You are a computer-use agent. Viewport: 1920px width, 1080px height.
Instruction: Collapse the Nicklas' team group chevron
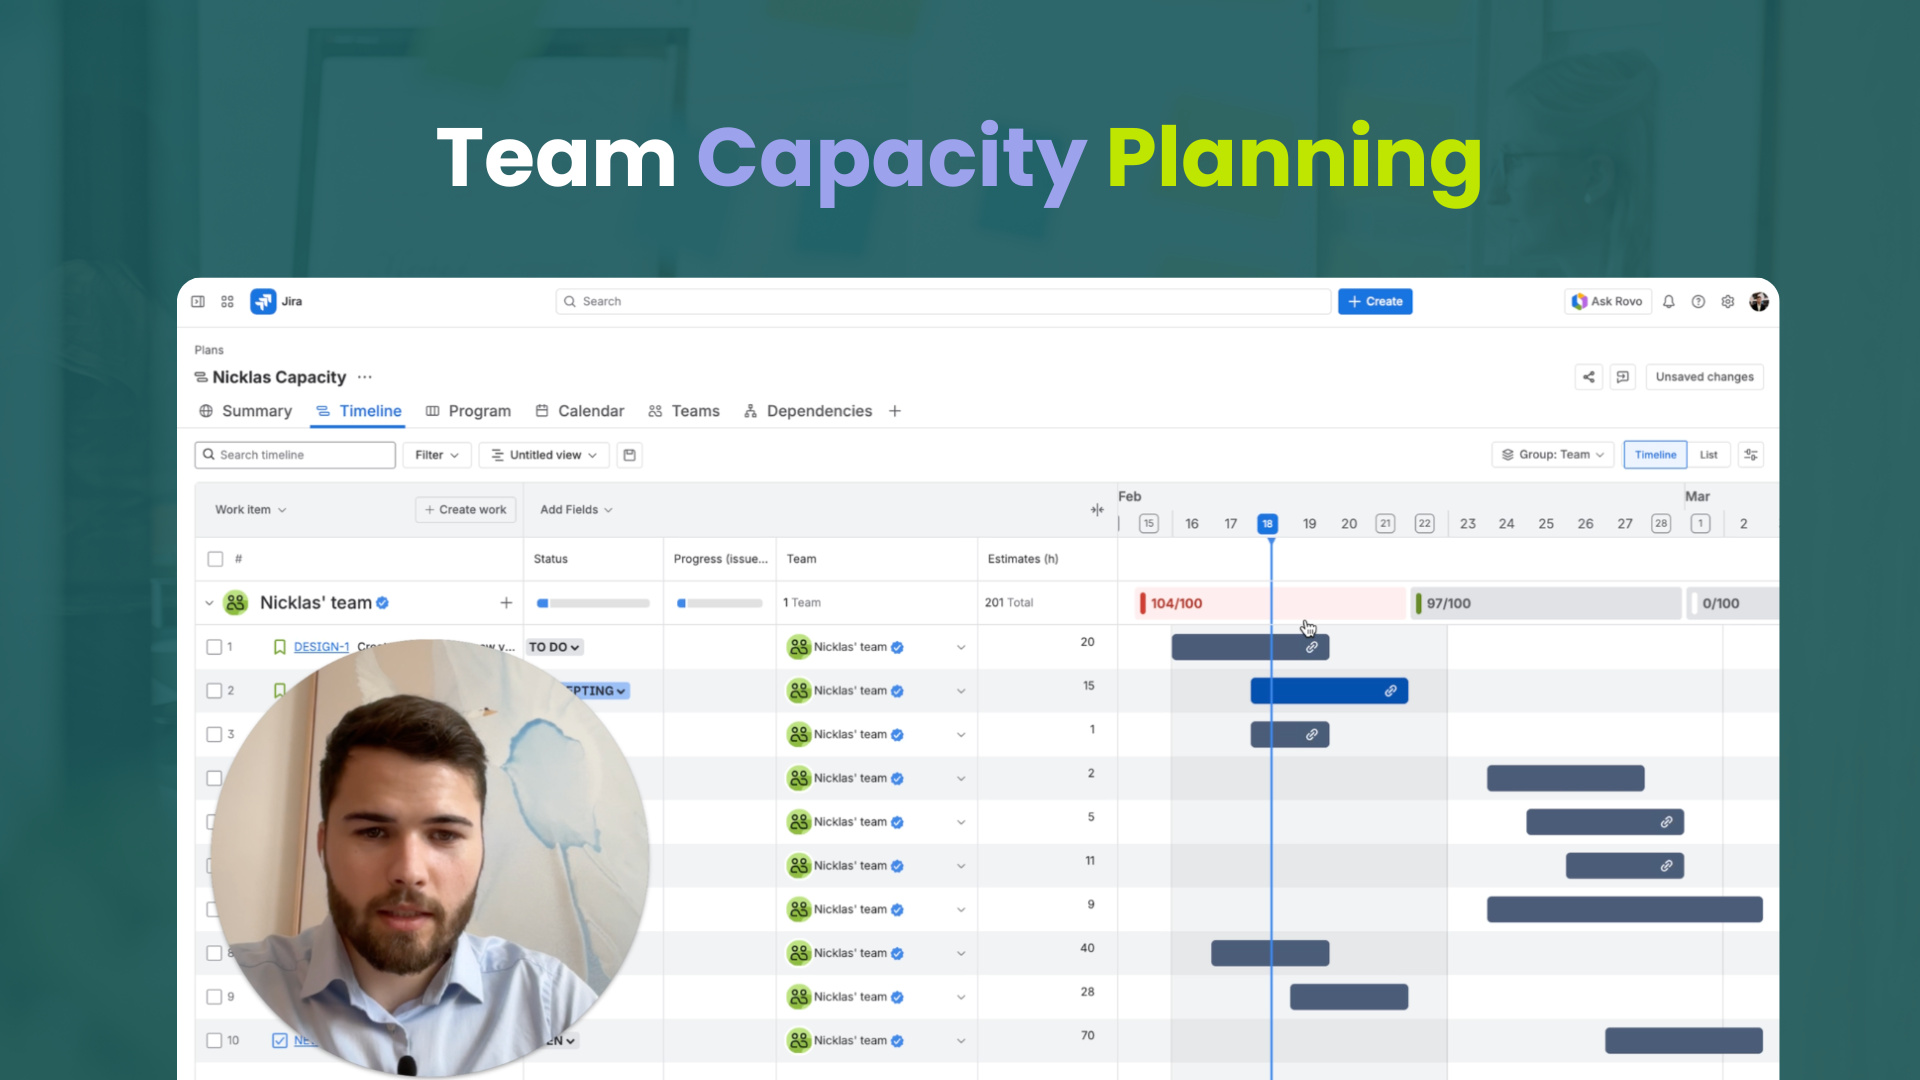point(209,603)
